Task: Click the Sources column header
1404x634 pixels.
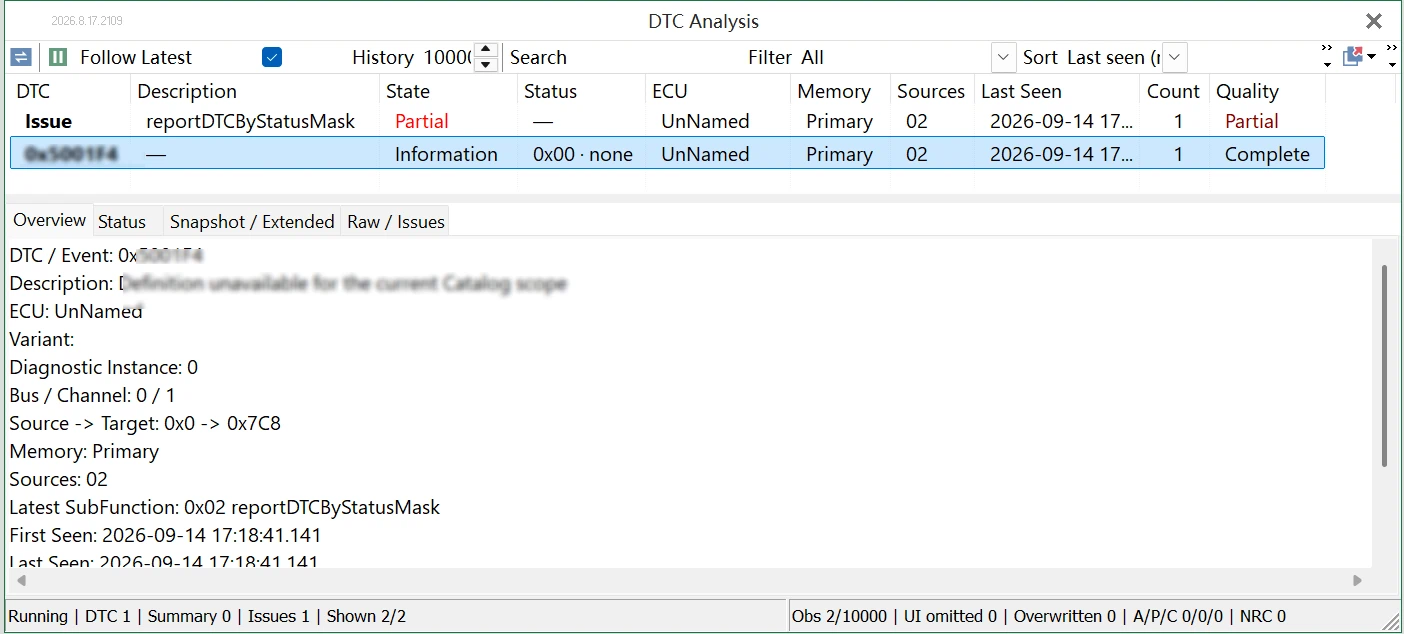Action: point(932,91)
